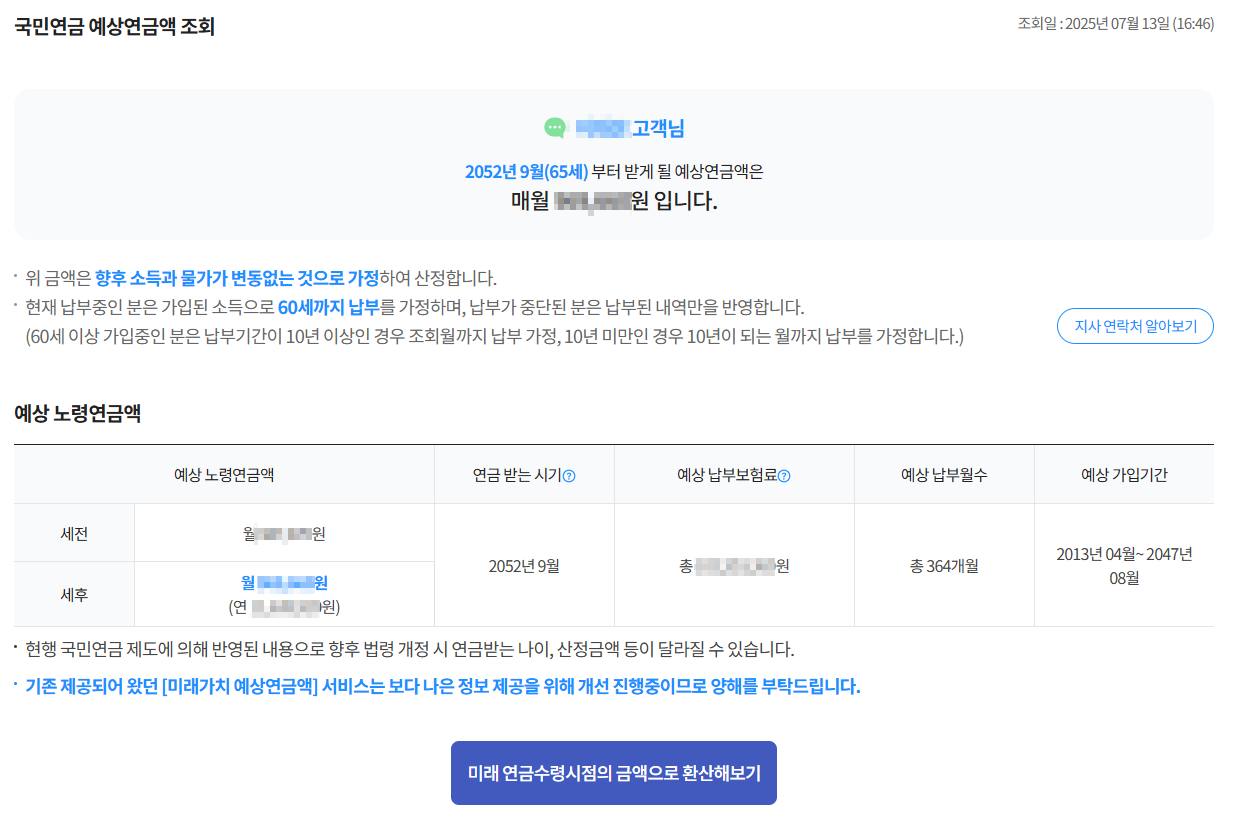Click the 세후 row label

(74, 594)
